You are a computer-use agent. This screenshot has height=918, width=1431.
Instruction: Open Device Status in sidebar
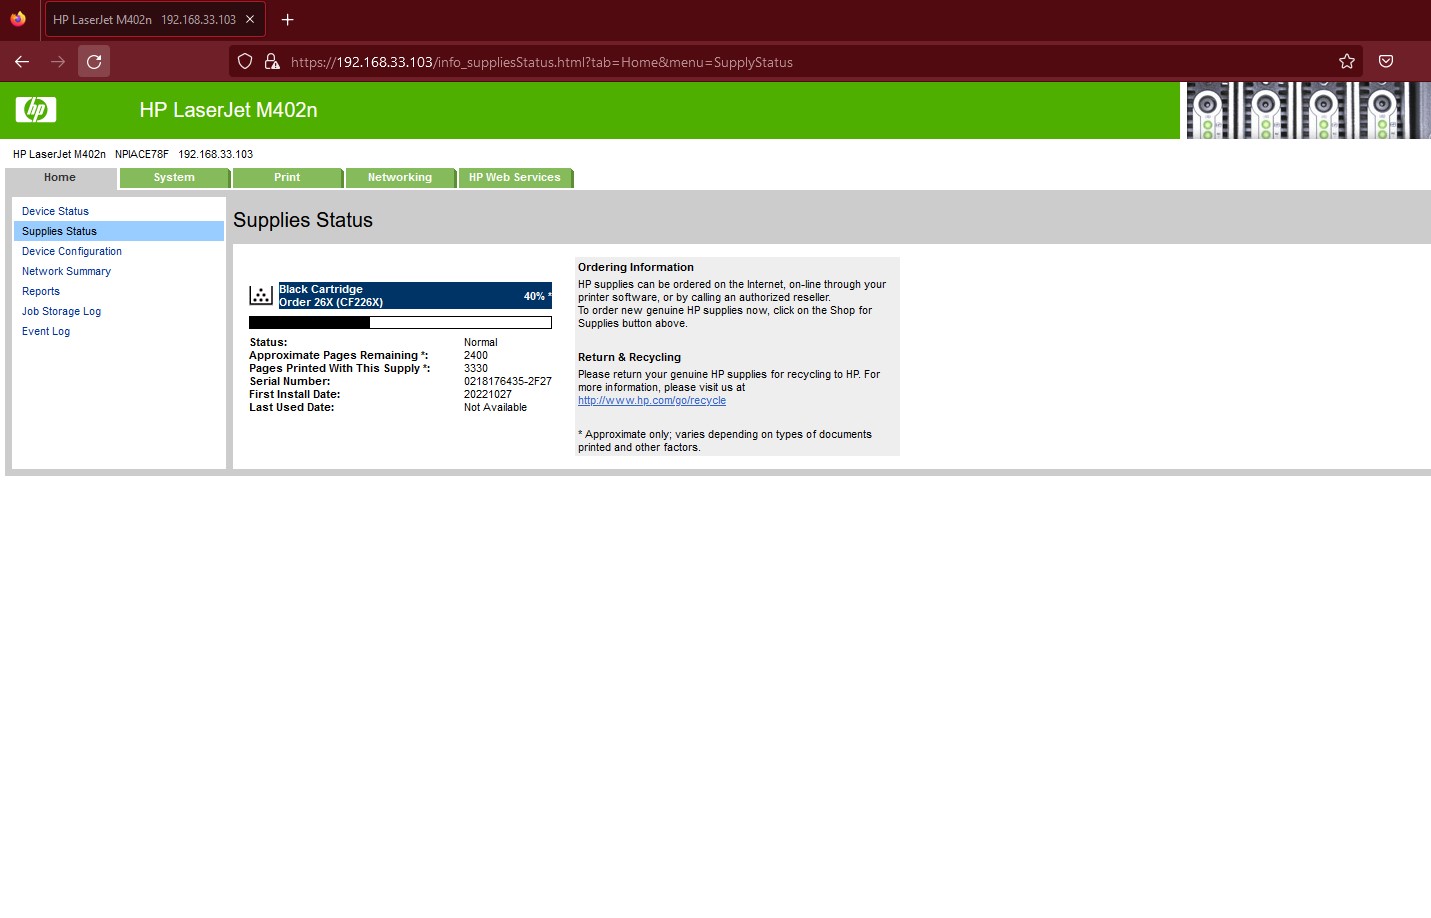tap(55, 212)
